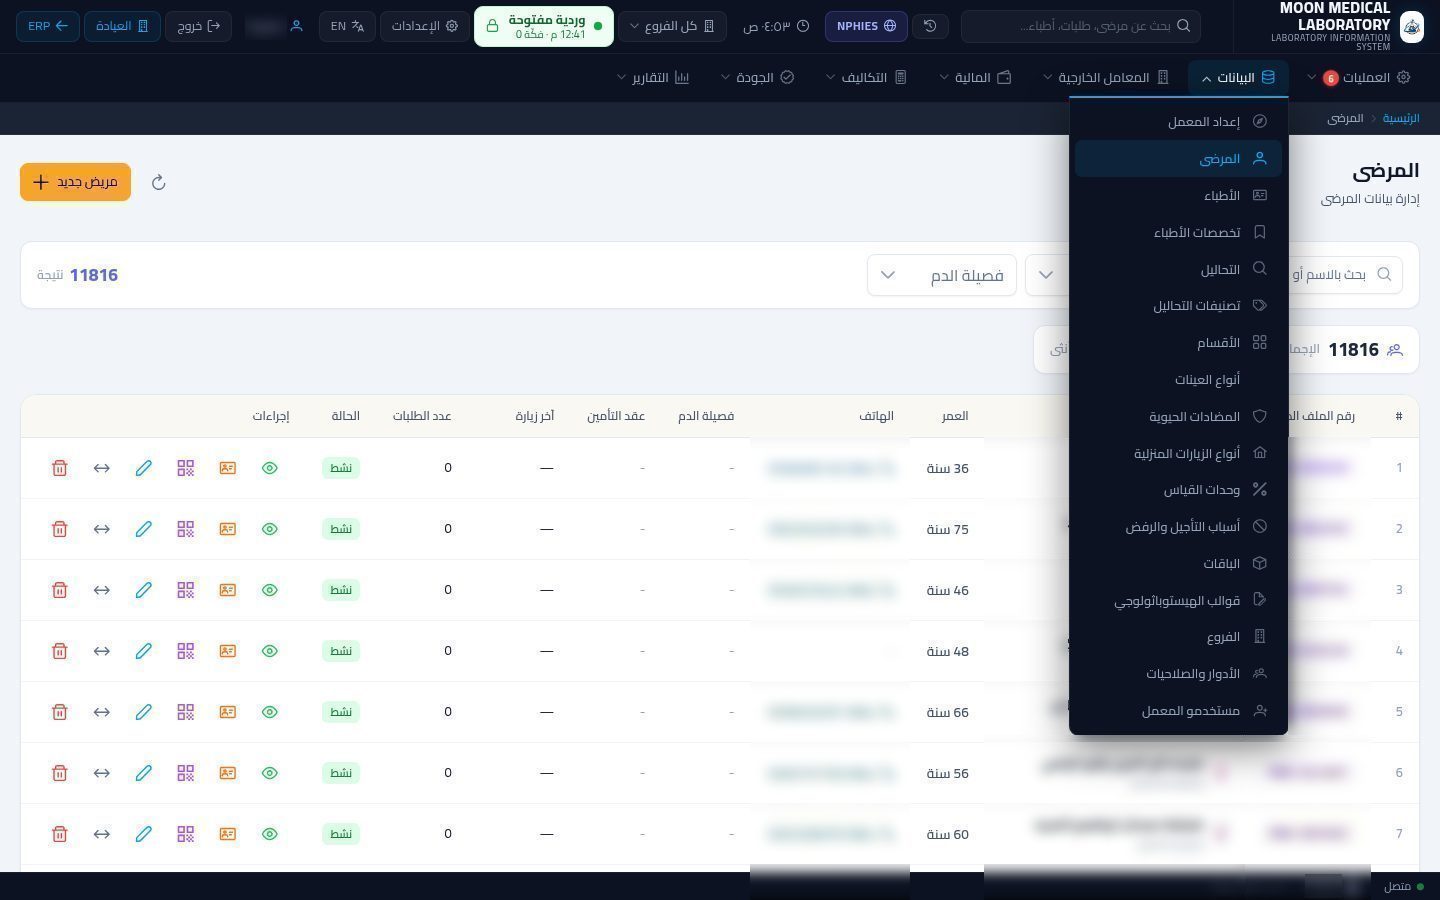Open the العيادة clinic button
This screenshot has width=1440, height=900.
122,26
